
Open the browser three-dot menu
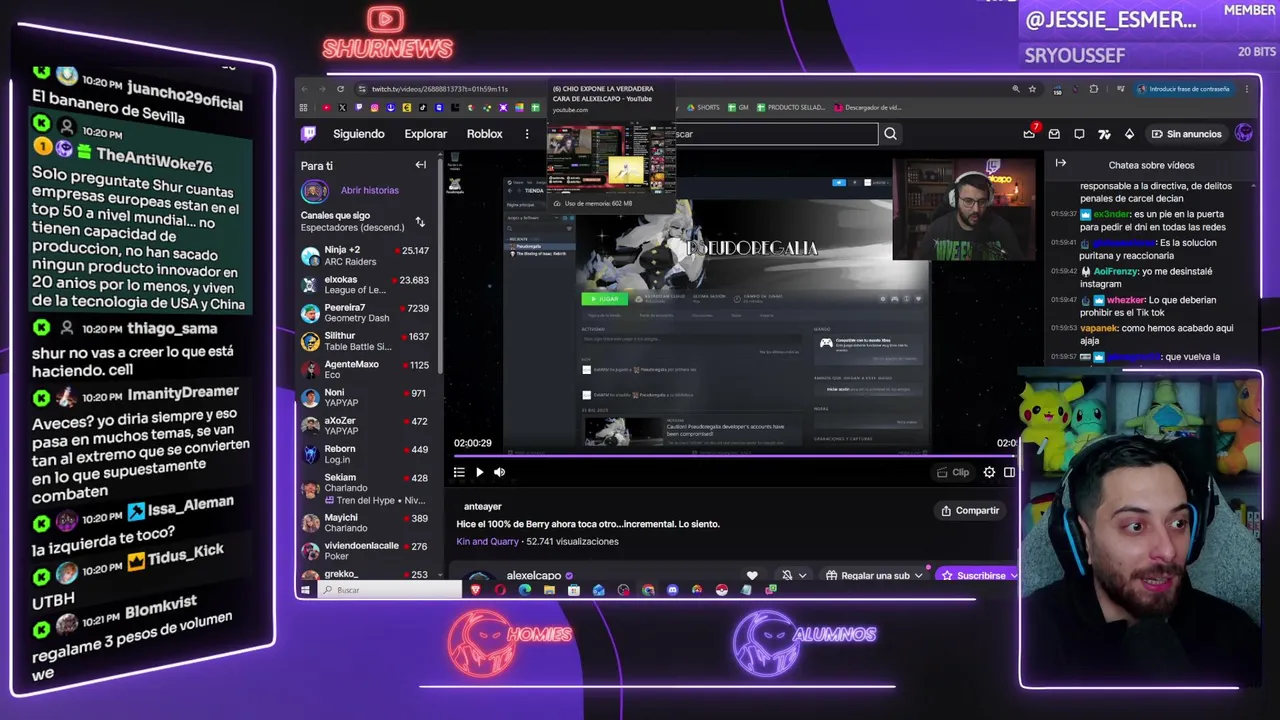coord(1247,89)
